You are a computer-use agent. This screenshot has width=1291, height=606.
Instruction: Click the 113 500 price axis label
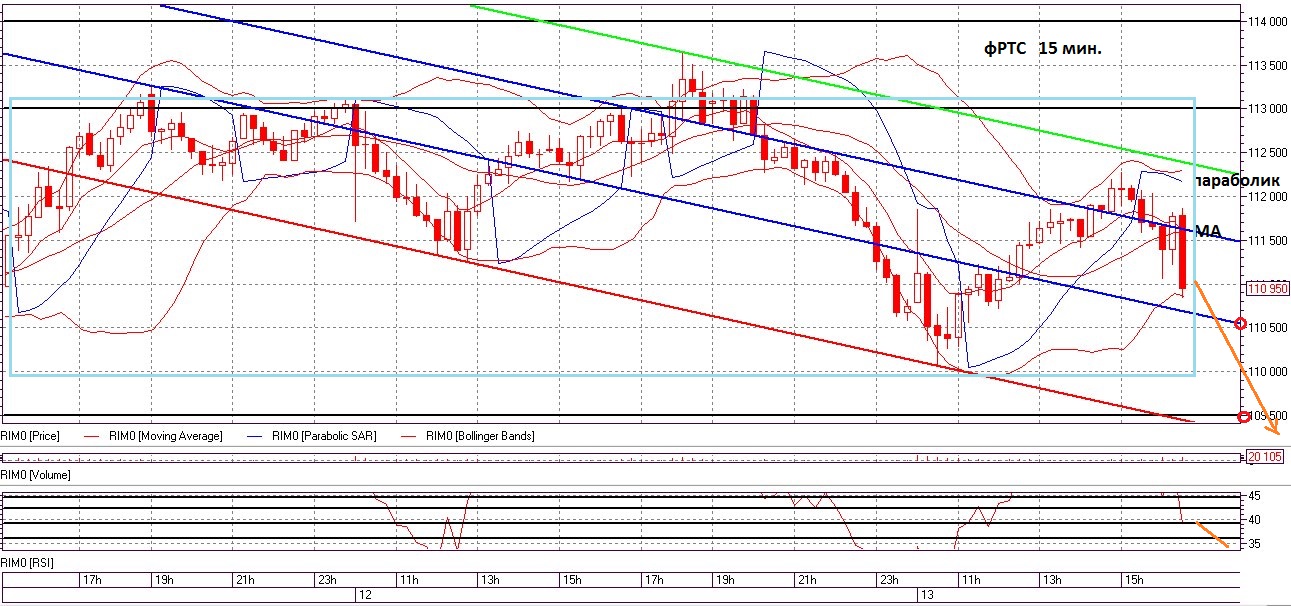point(1266,65)
